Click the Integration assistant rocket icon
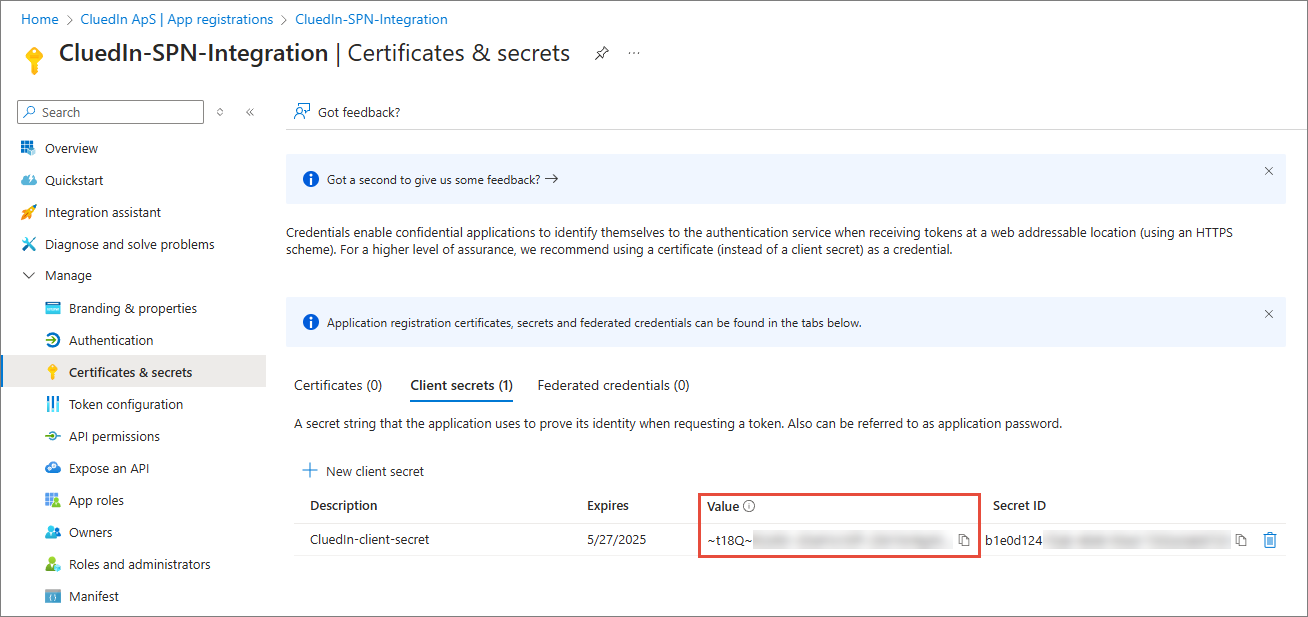The height and width of the screenshot is (617, 1308). click(28, 212)
